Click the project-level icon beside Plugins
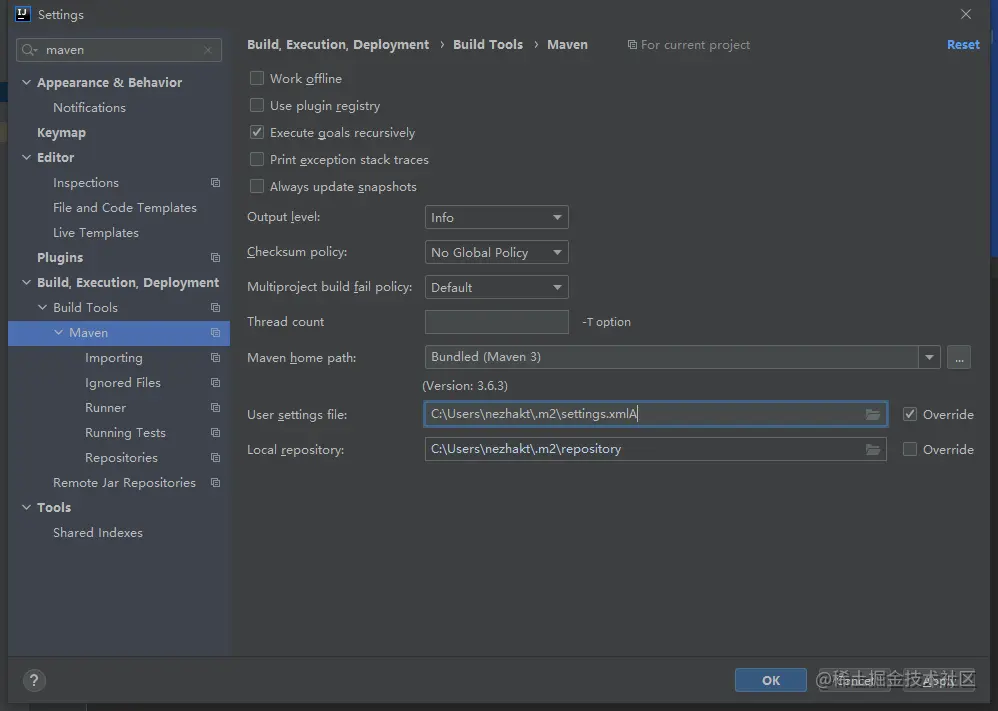The image size is (998, 711). tap(215, 258)
